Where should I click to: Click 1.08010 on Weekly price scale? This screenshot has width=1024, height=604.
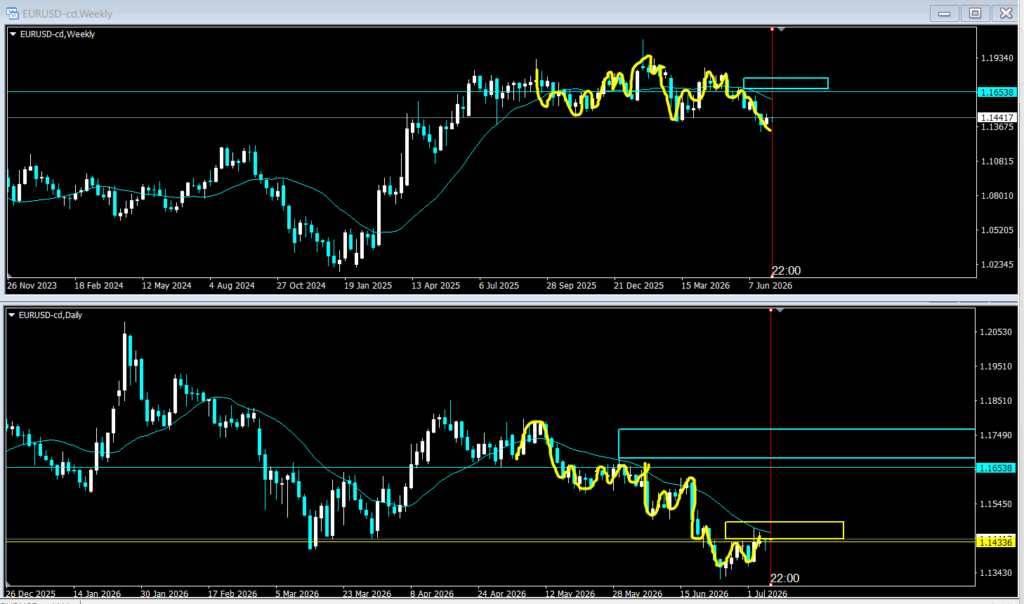click(x=997, y=195)
